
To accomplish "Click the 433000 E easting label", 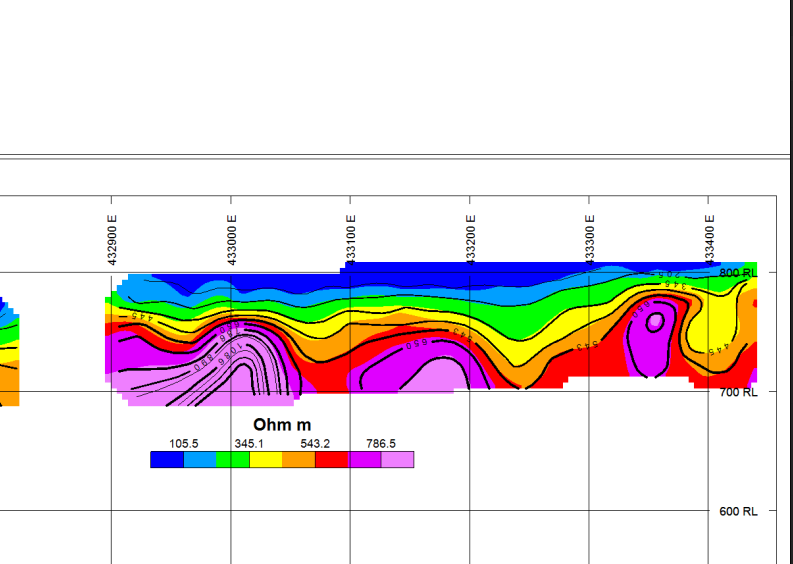I will click(x=232, y=240).
